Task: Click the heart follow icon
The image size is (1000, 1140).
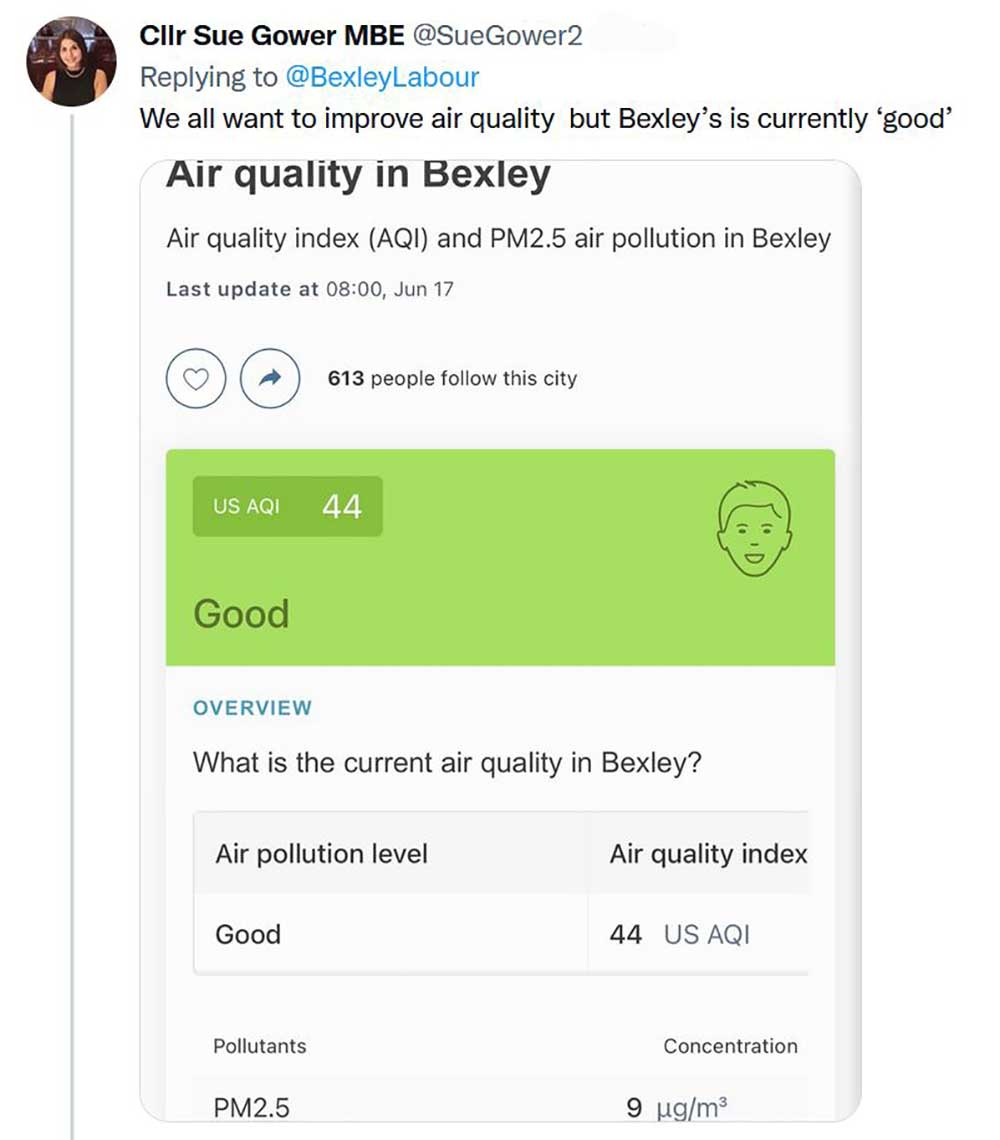Action: click(197, 379)
